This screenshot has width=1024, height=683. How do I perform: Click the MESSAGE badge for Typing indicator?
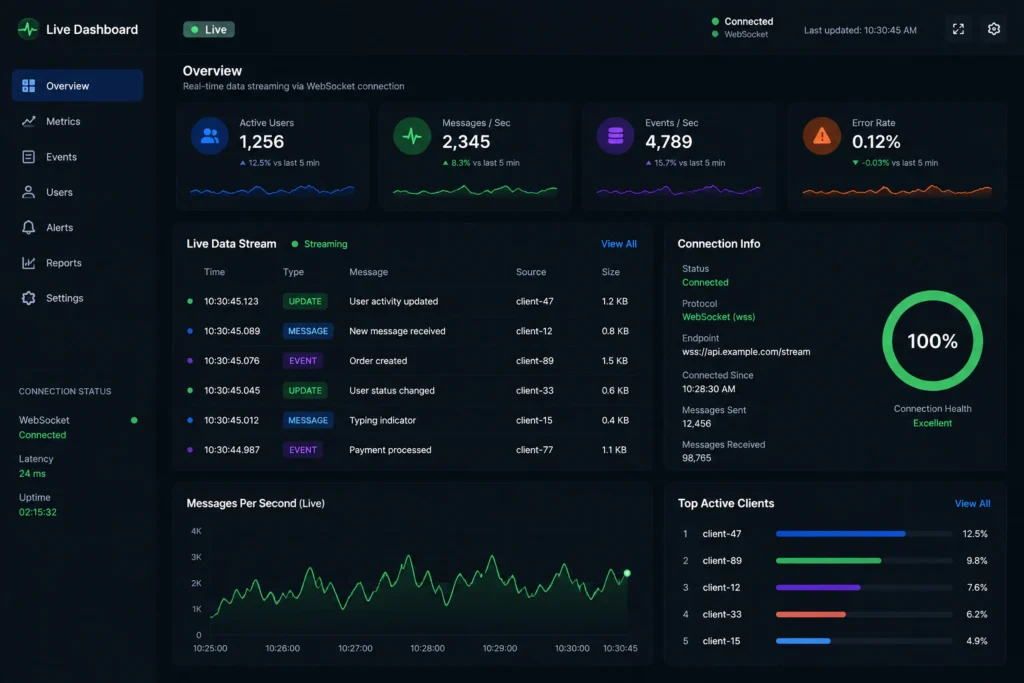[308, 420]
